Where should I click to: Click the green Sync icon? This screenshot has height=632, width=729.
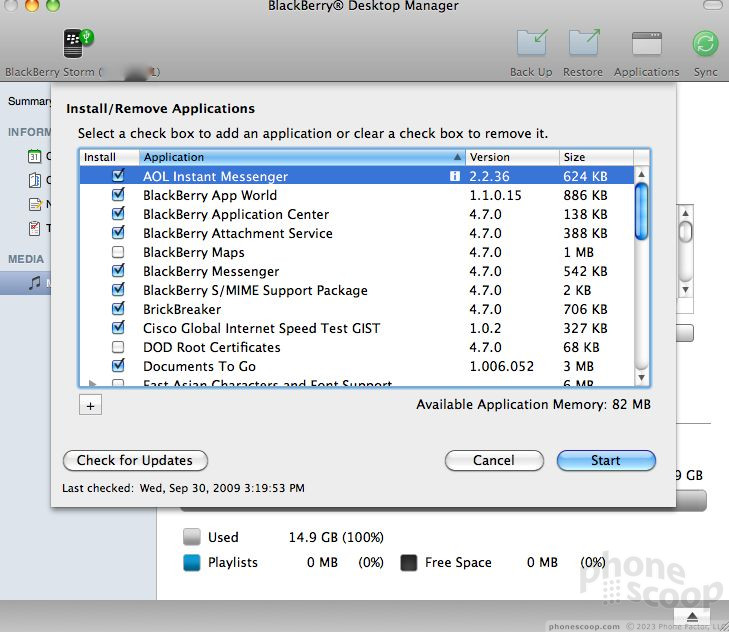click(x=705, y=44)
